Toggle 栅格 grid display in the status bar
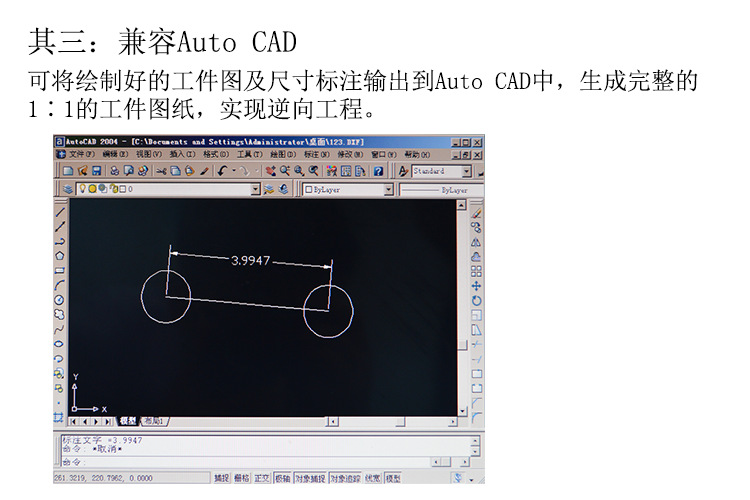 (242, 478)
